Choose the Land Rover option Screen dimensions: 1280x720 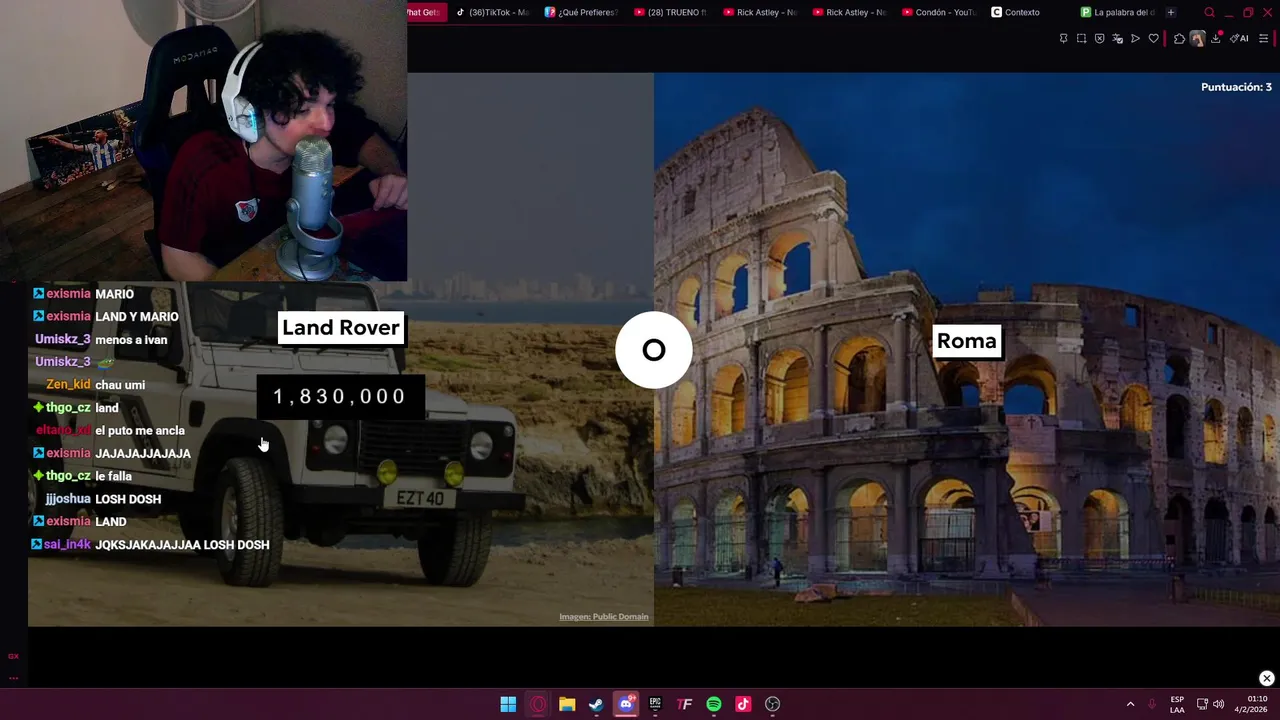[x=340, y=328]
